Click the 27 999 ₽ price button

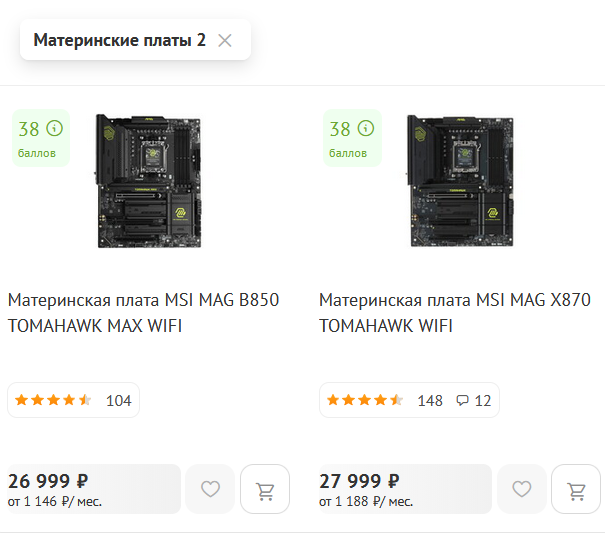tap(405, 488)
